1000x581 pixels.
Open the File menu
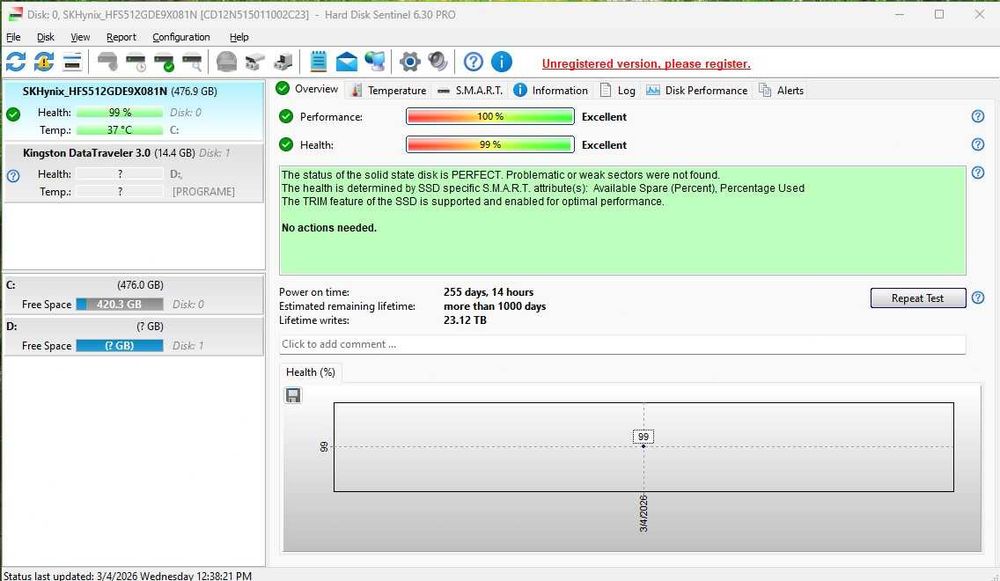13,37
